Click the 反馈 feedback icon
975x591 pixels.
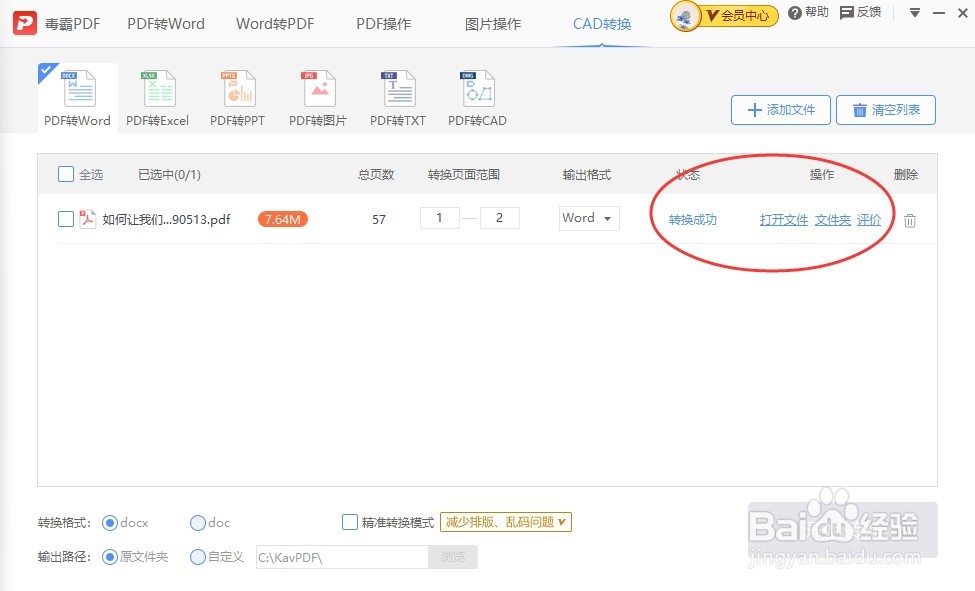click(859, 13)
